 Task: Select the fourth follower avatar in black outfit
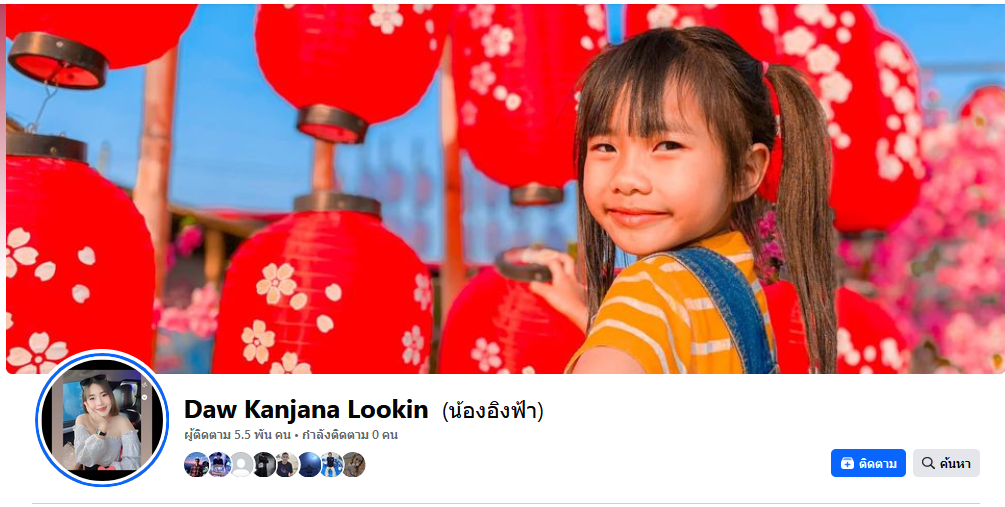click(x=263, y=464)
